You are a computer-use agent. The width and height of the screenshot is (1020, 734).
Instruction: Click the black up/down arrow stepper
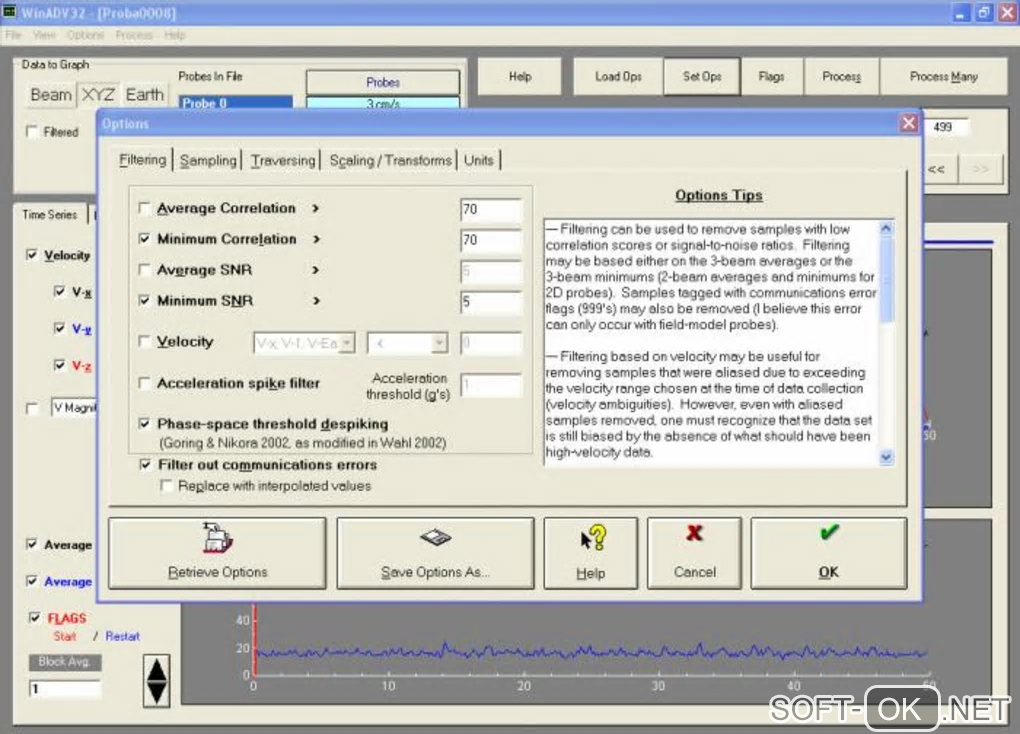click(x=156, y=681)
